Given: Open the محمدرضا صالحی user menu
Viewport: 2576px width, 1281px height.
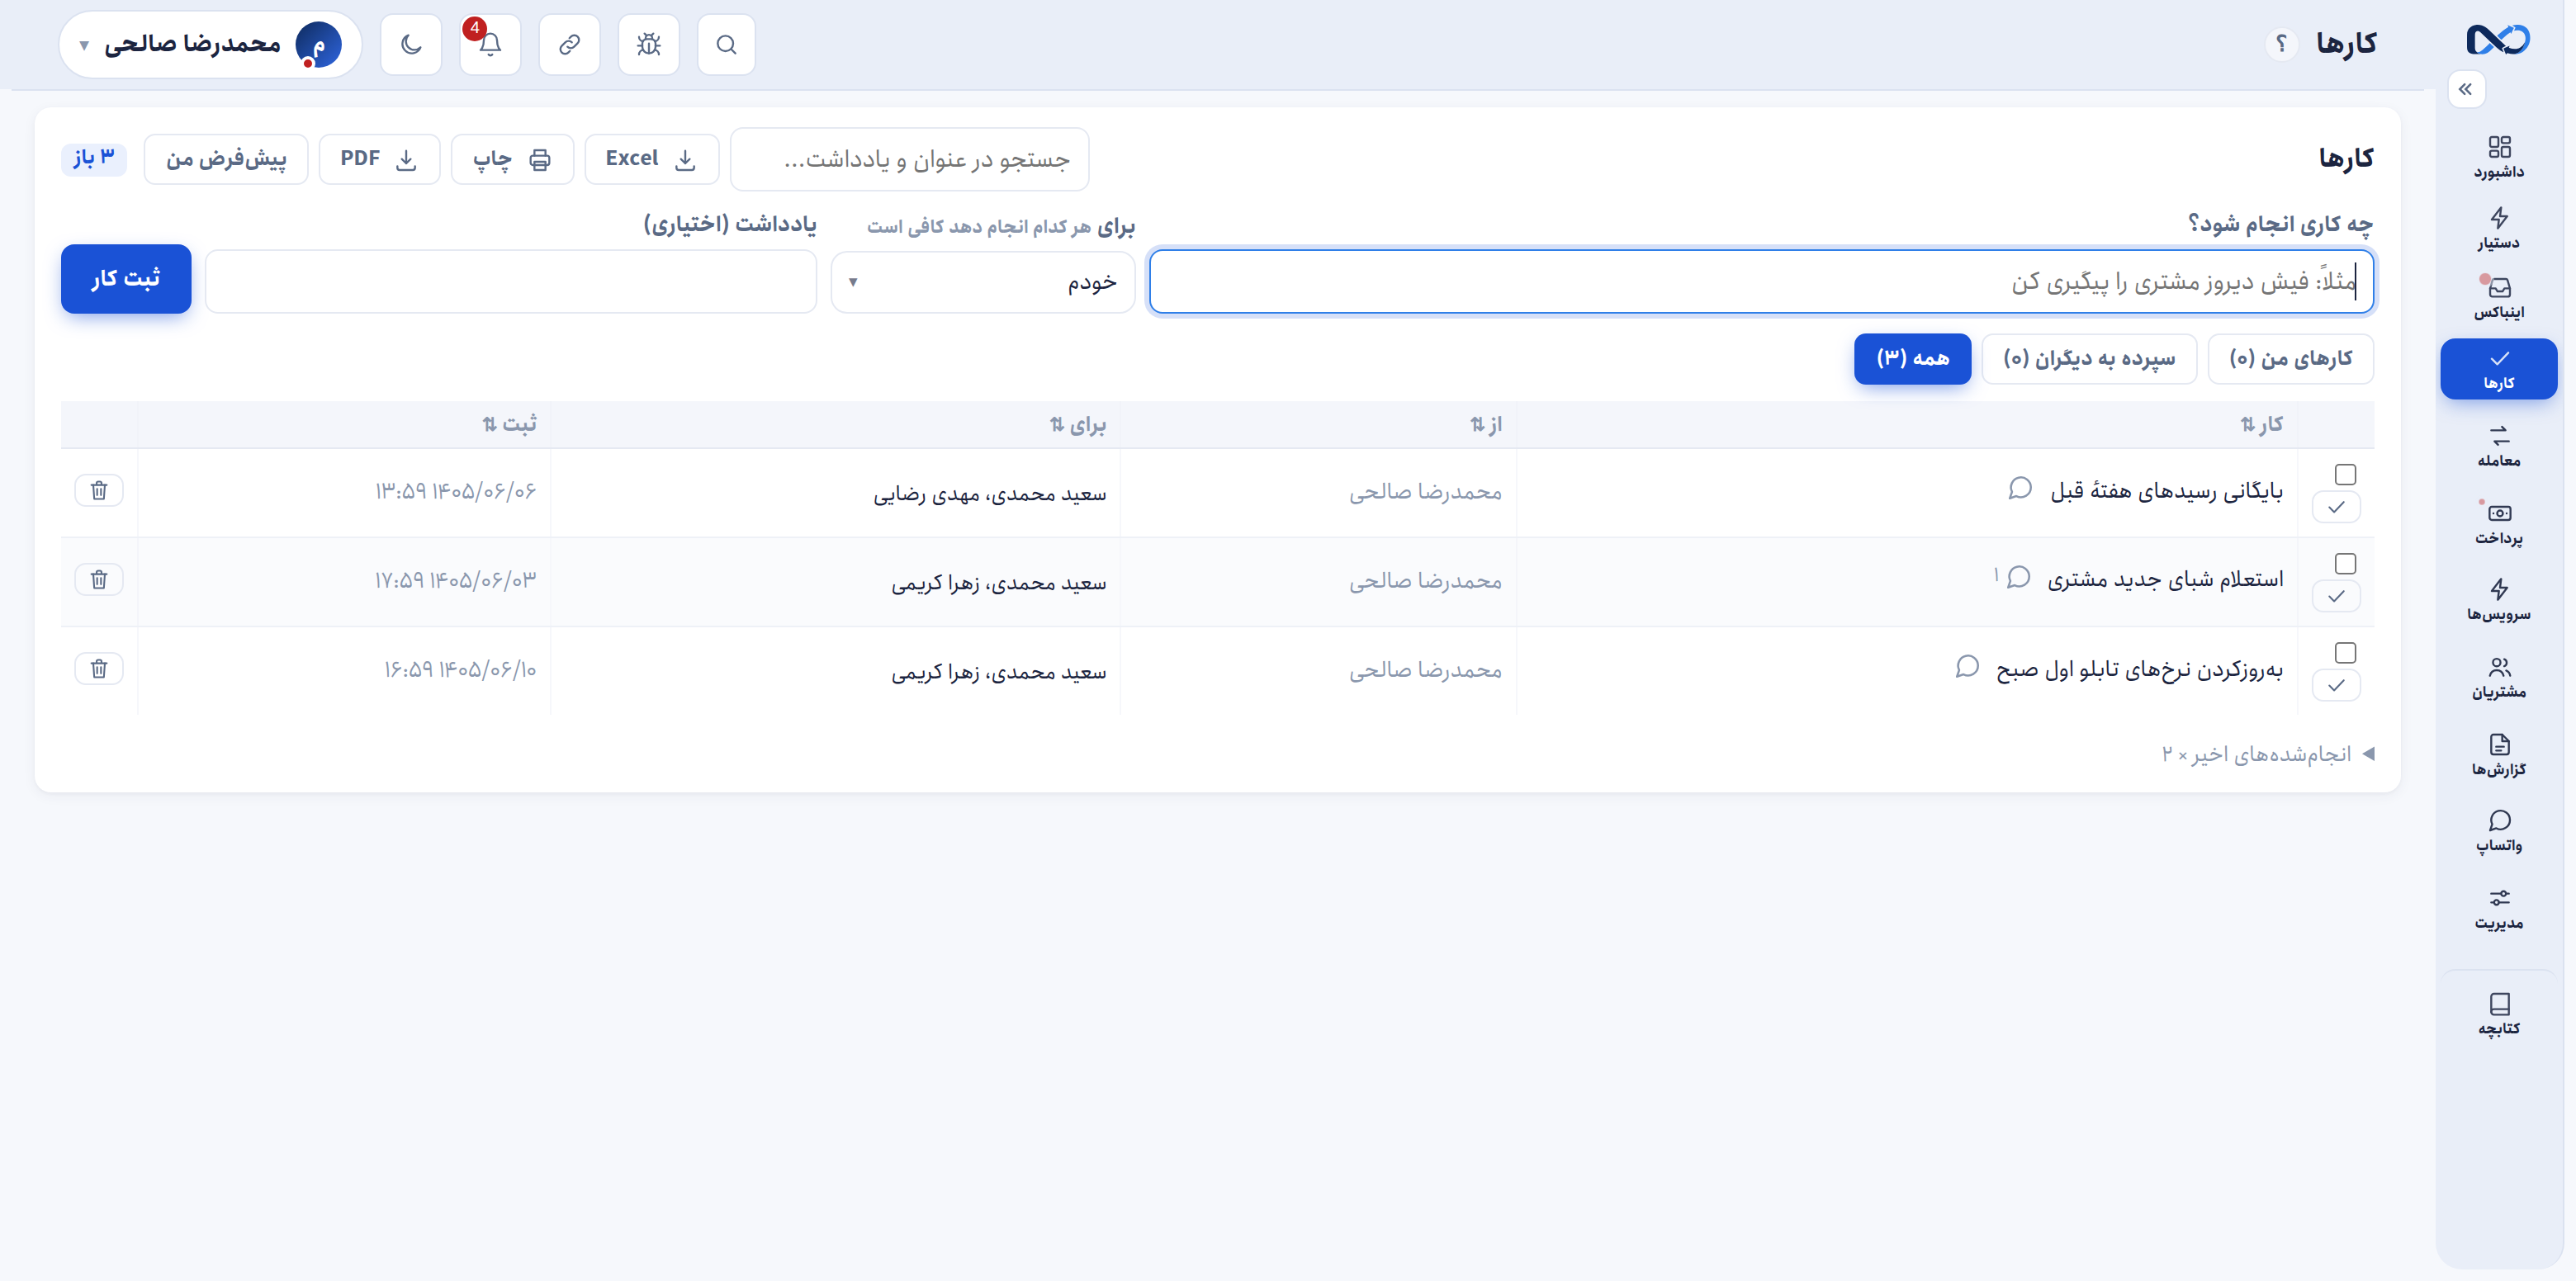Looking at the screenshot, I should coord(210,44).
